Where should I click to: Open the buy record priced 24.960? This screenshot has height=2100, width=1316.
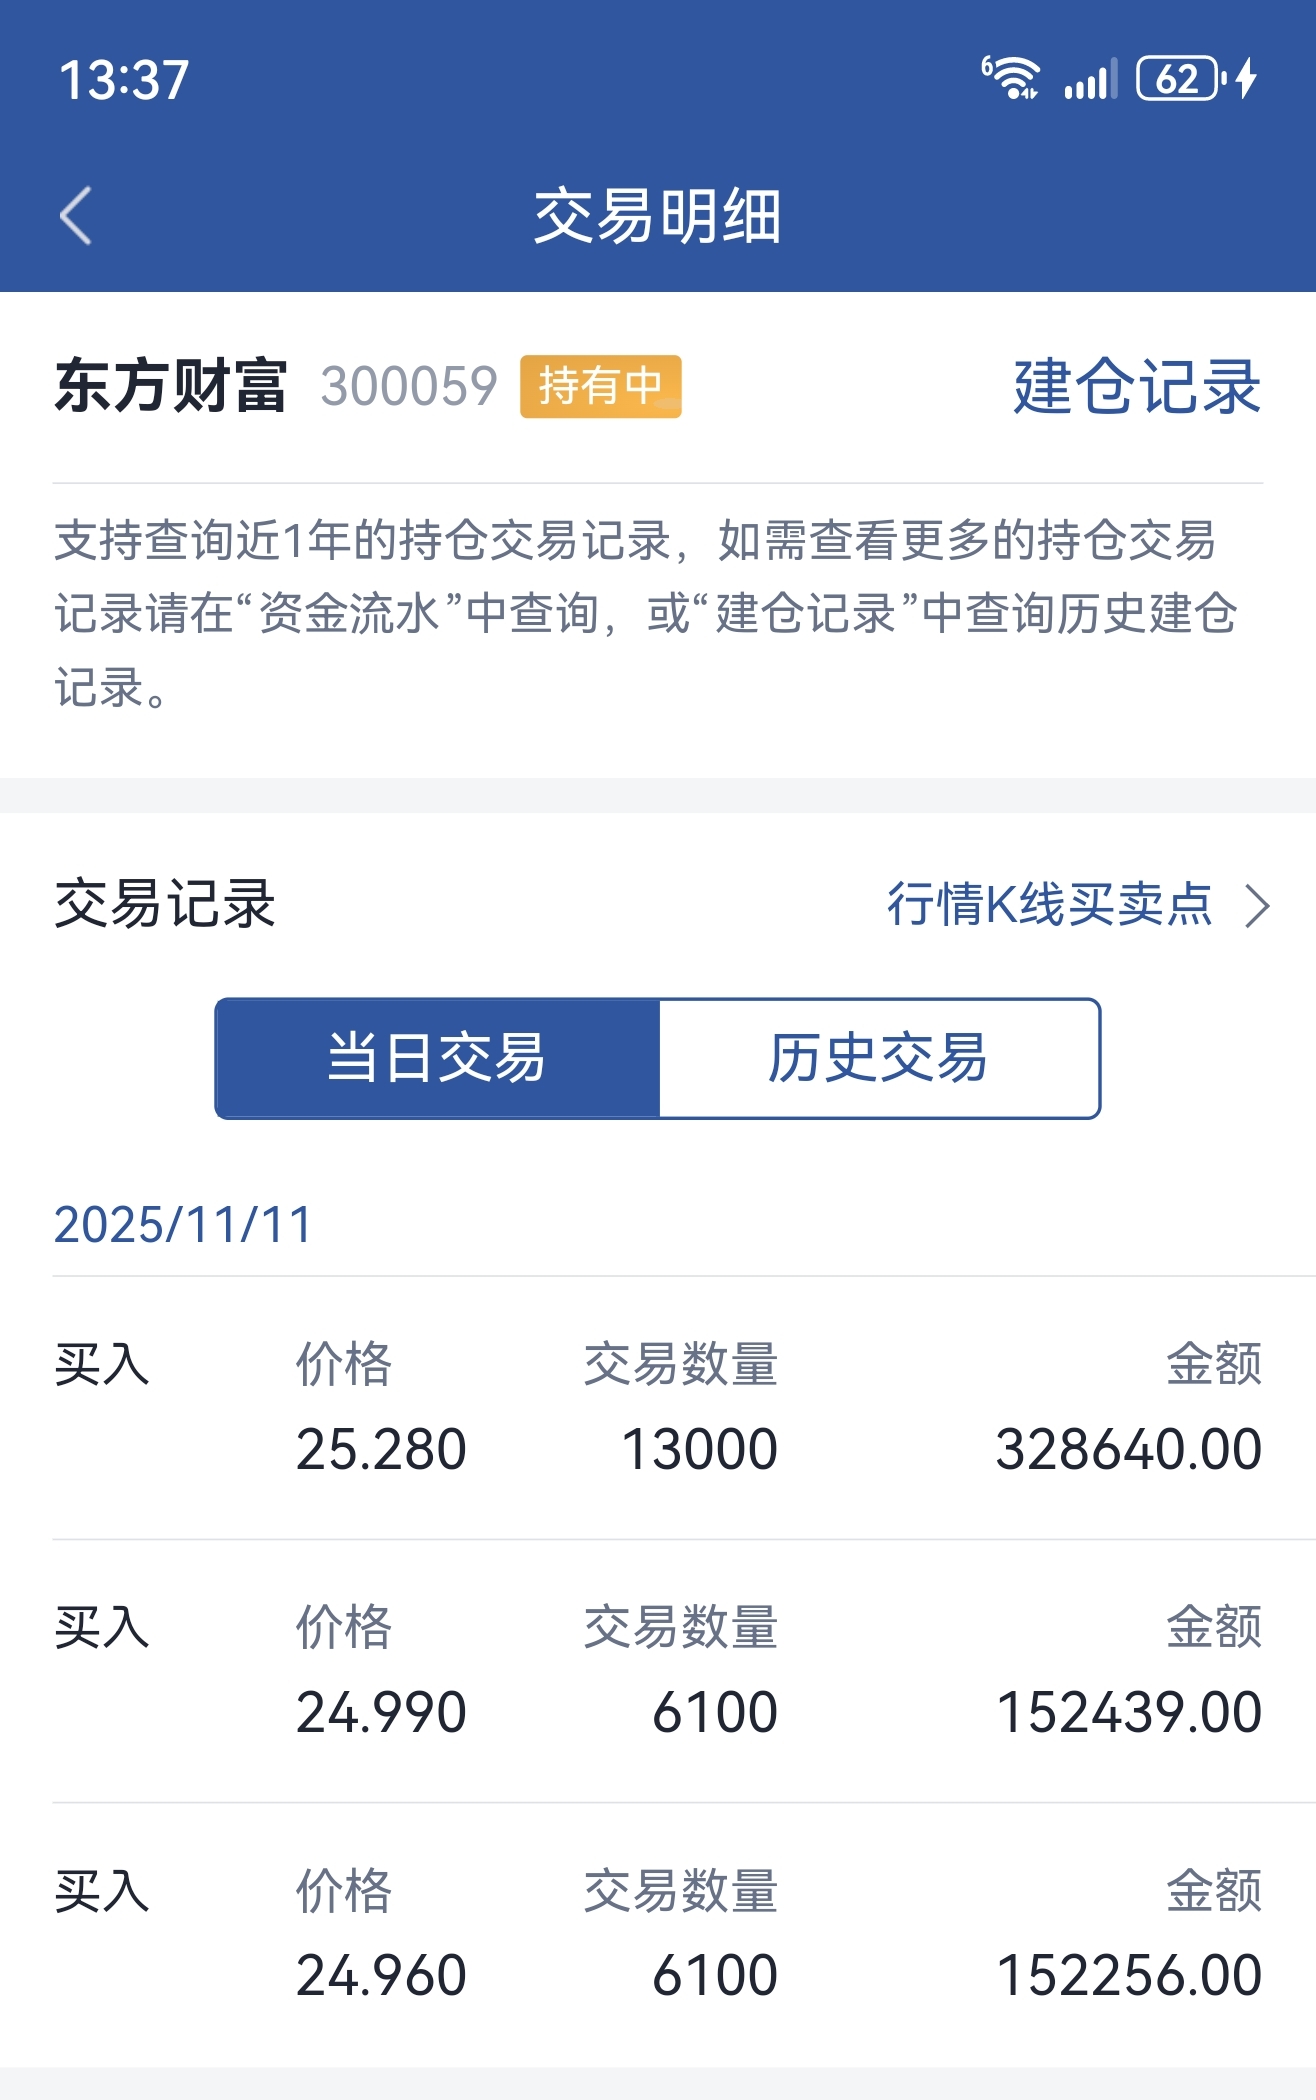pyautogui.click(x=658, y=1935)
